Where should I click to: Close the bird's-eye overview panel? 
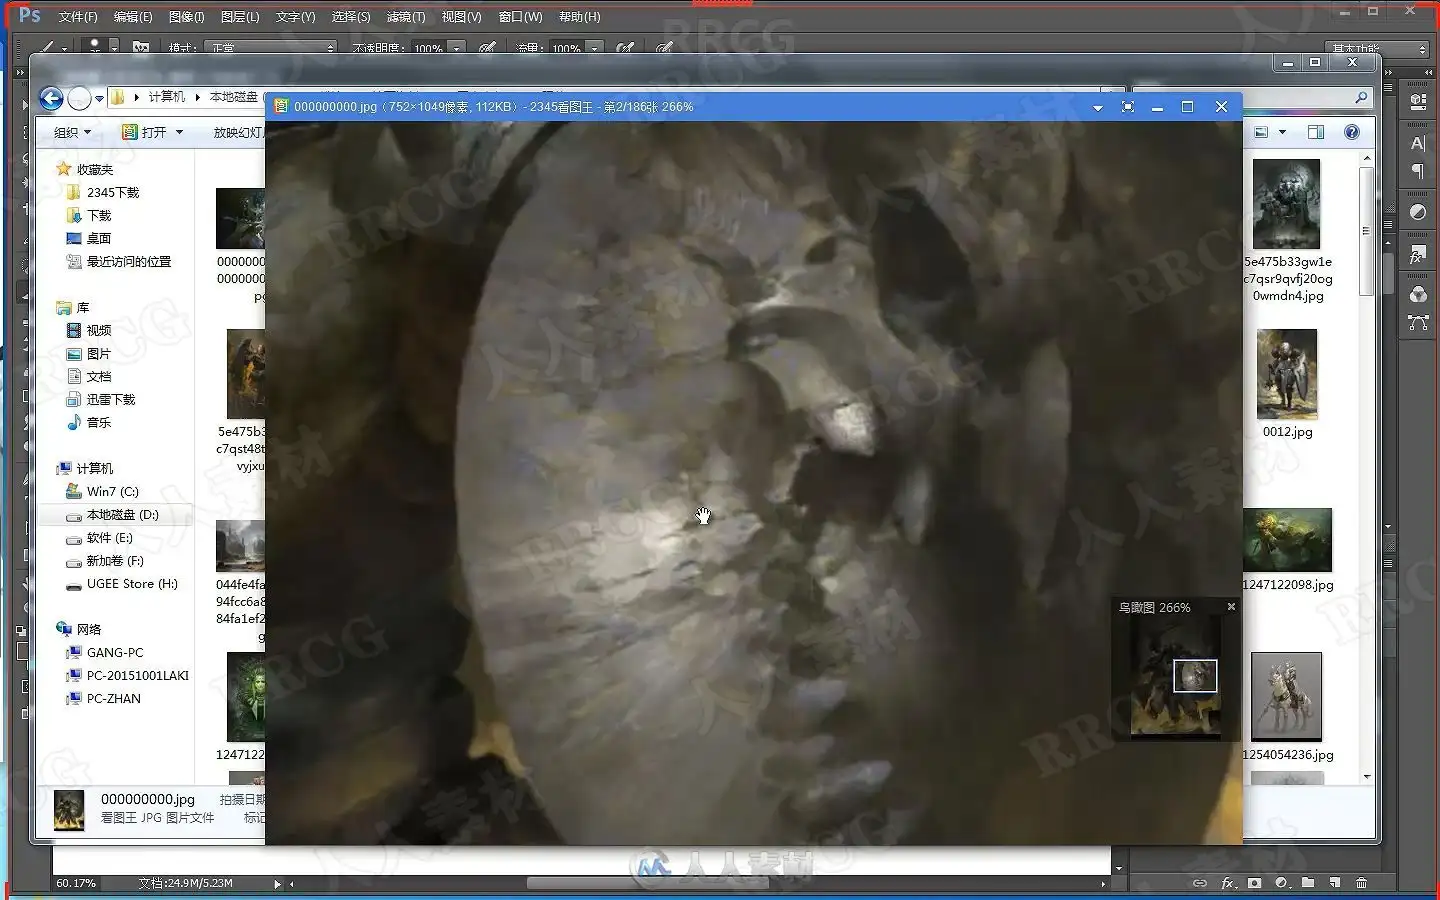click(x=1231, y=607)
